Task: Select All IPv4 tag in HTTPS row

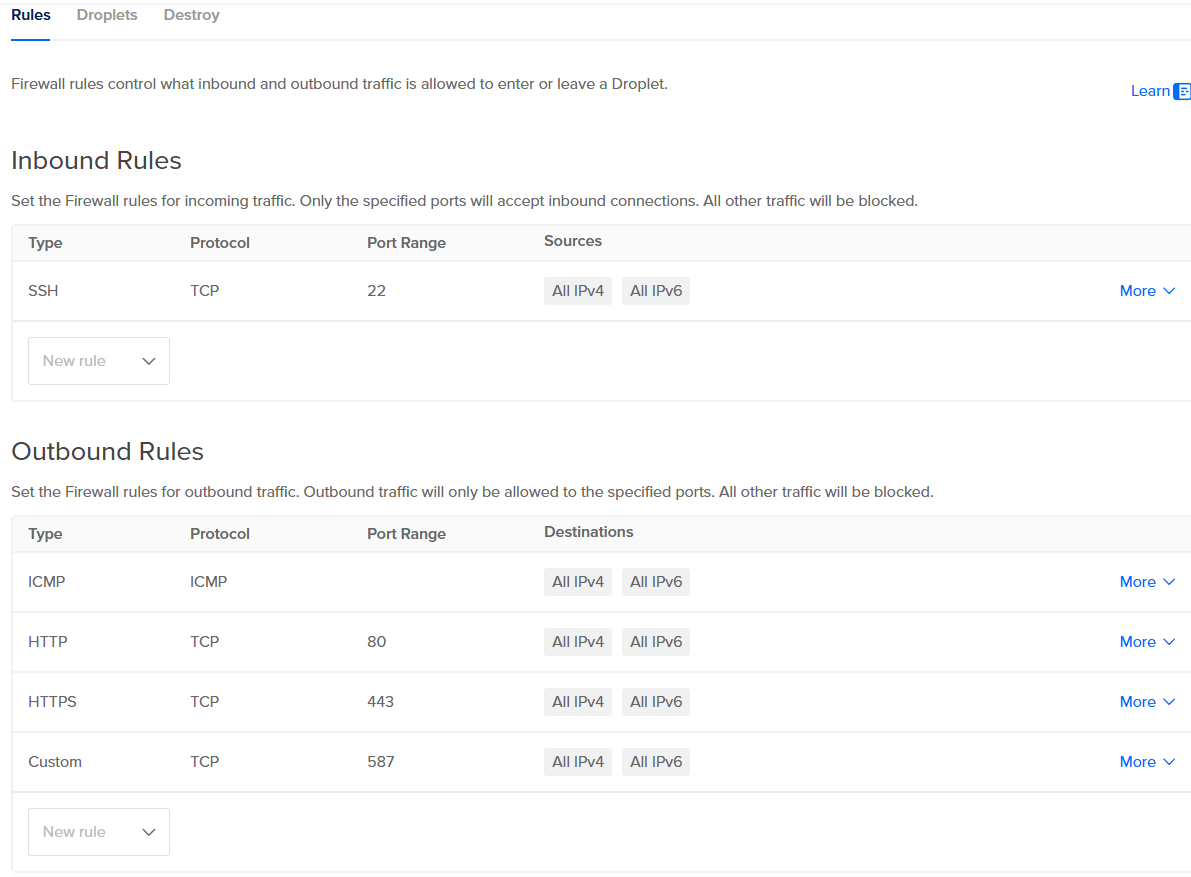Action: click(x=578, y=702)
